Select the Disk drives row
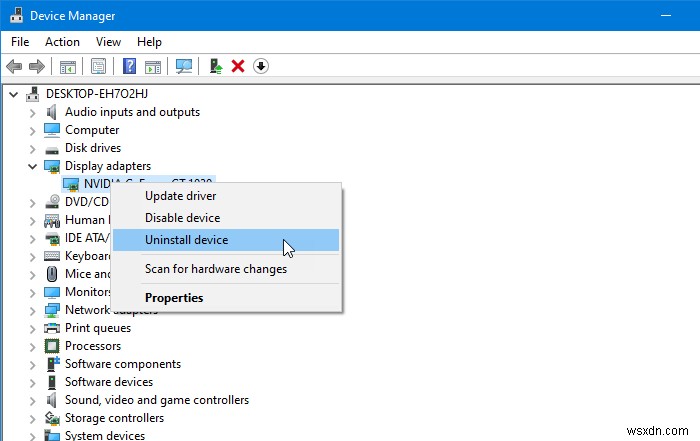Screen dimensions: 700x441 click(x=93, y=148)
